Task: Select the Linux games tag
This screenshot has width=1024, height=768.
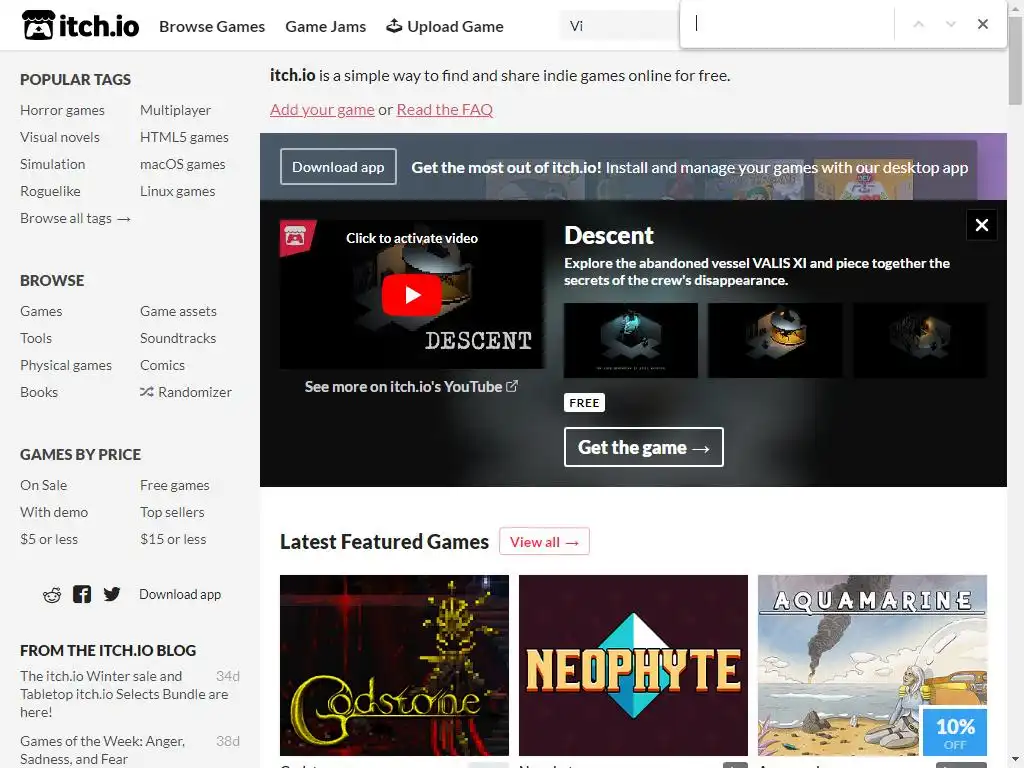Action: 177,191
